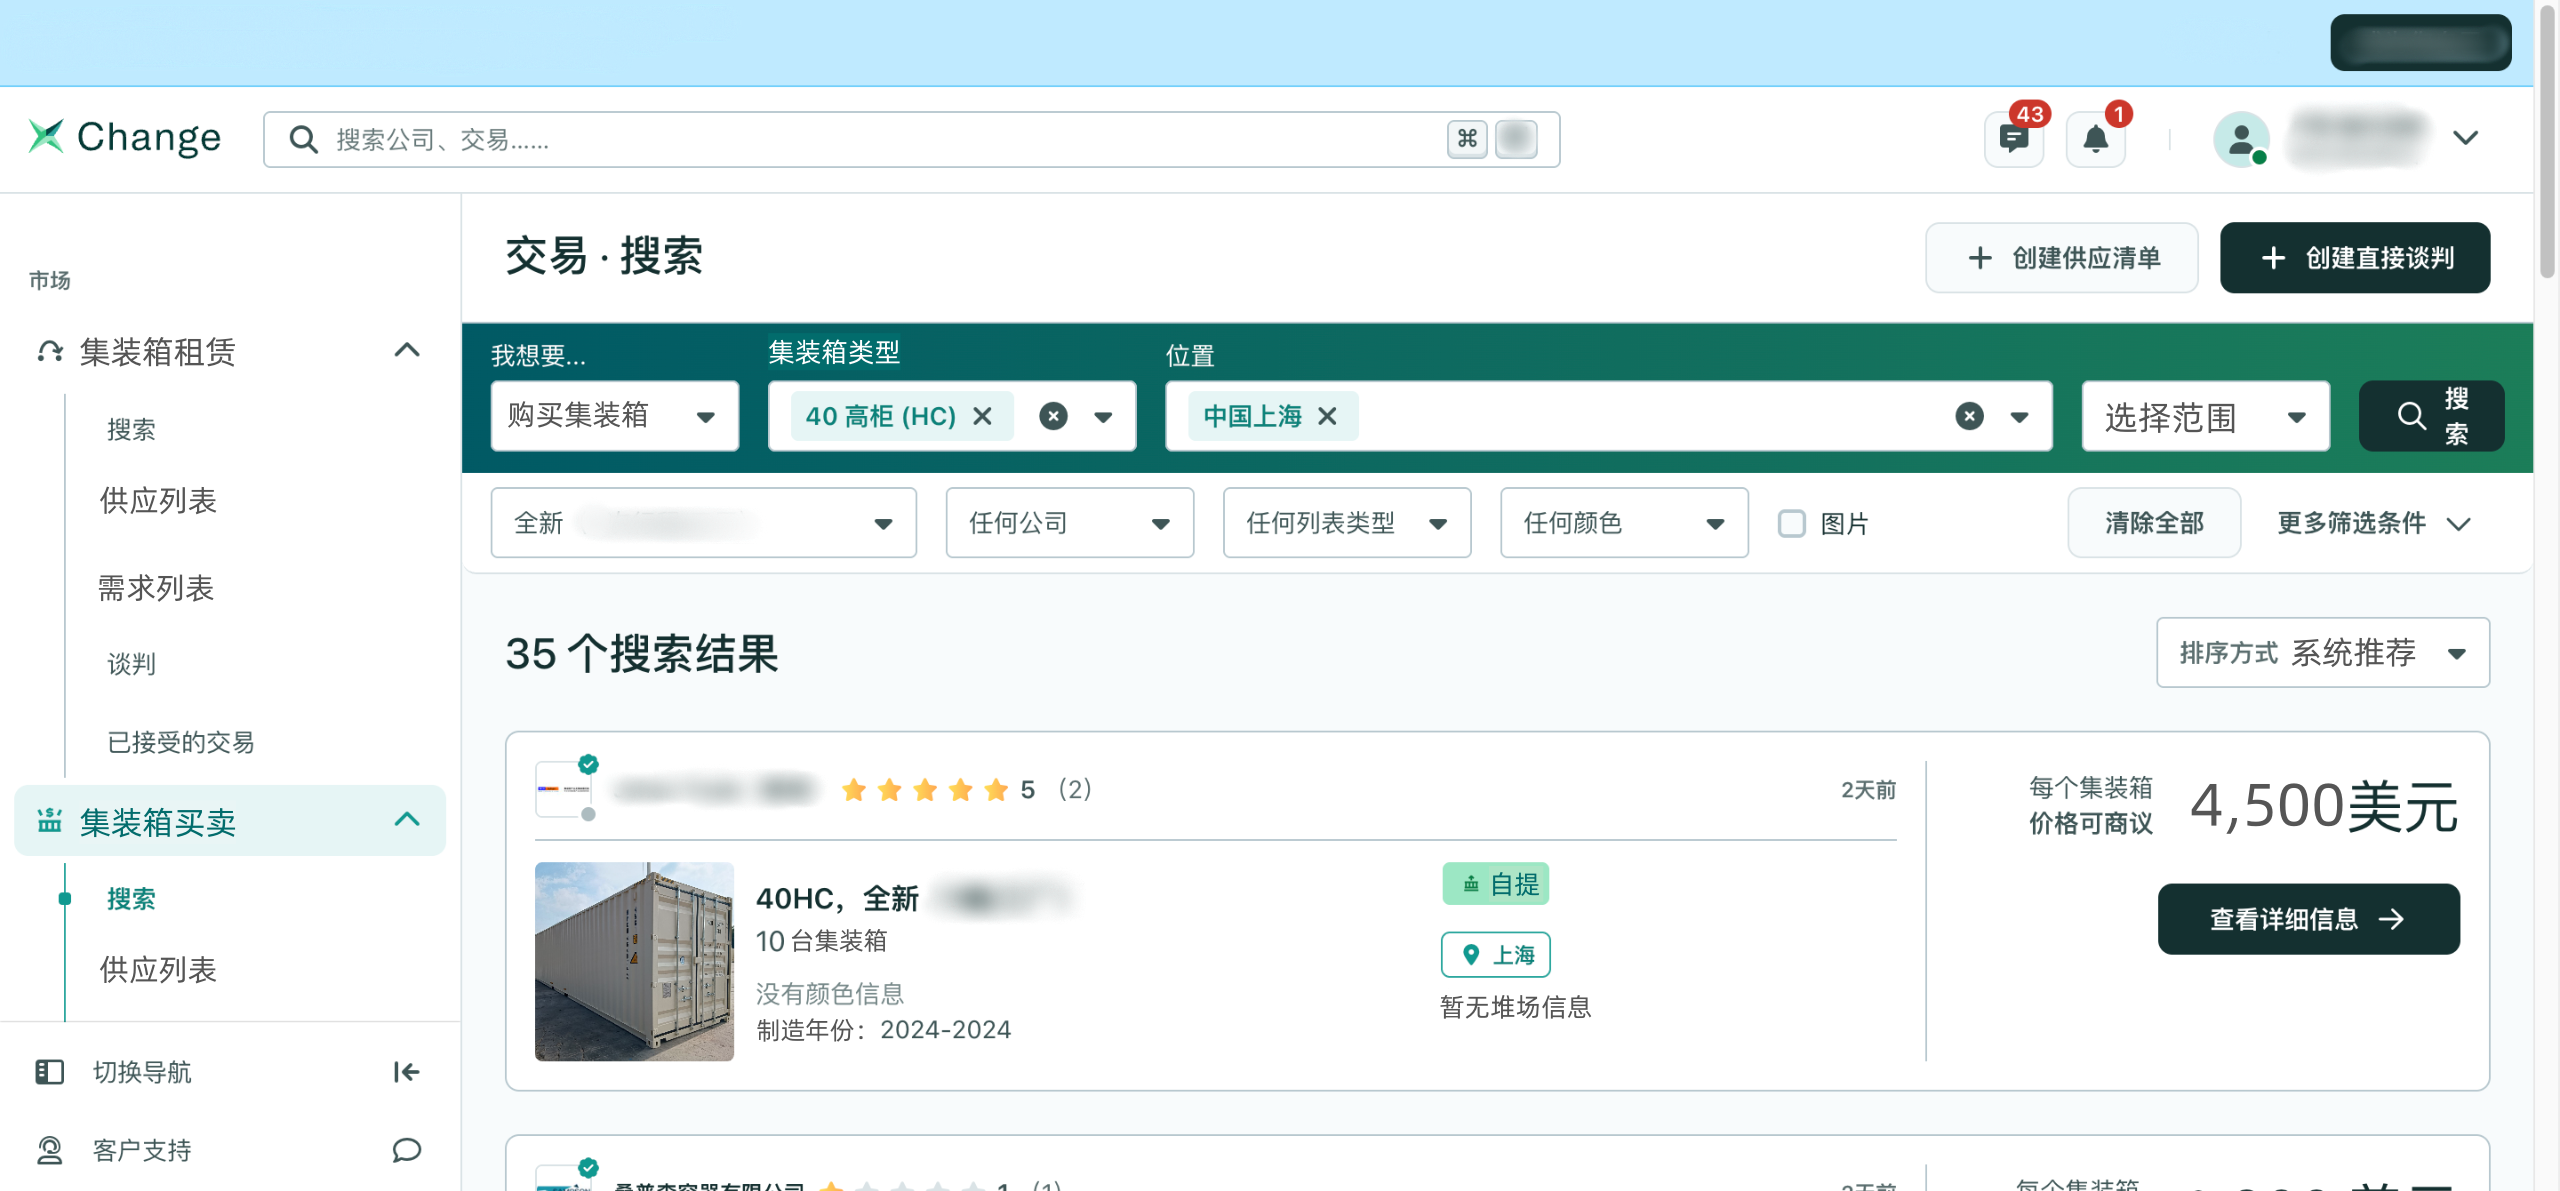
Task: Clear all location selections
Action: coord(1969,416)
